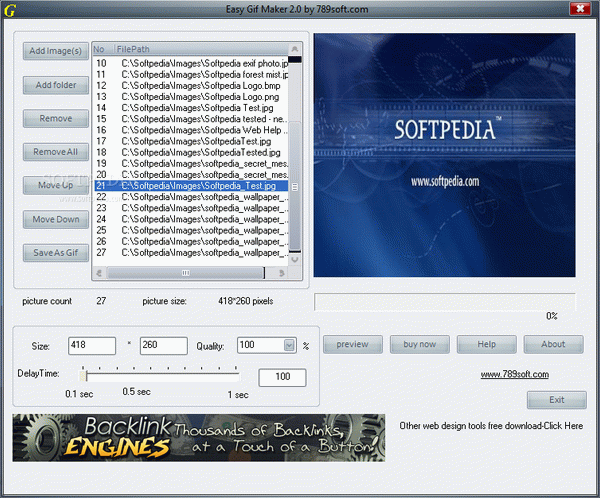Remove the selected image from list
The width and height of the screenshot is (600, 498).
click(x=56, y=119)
